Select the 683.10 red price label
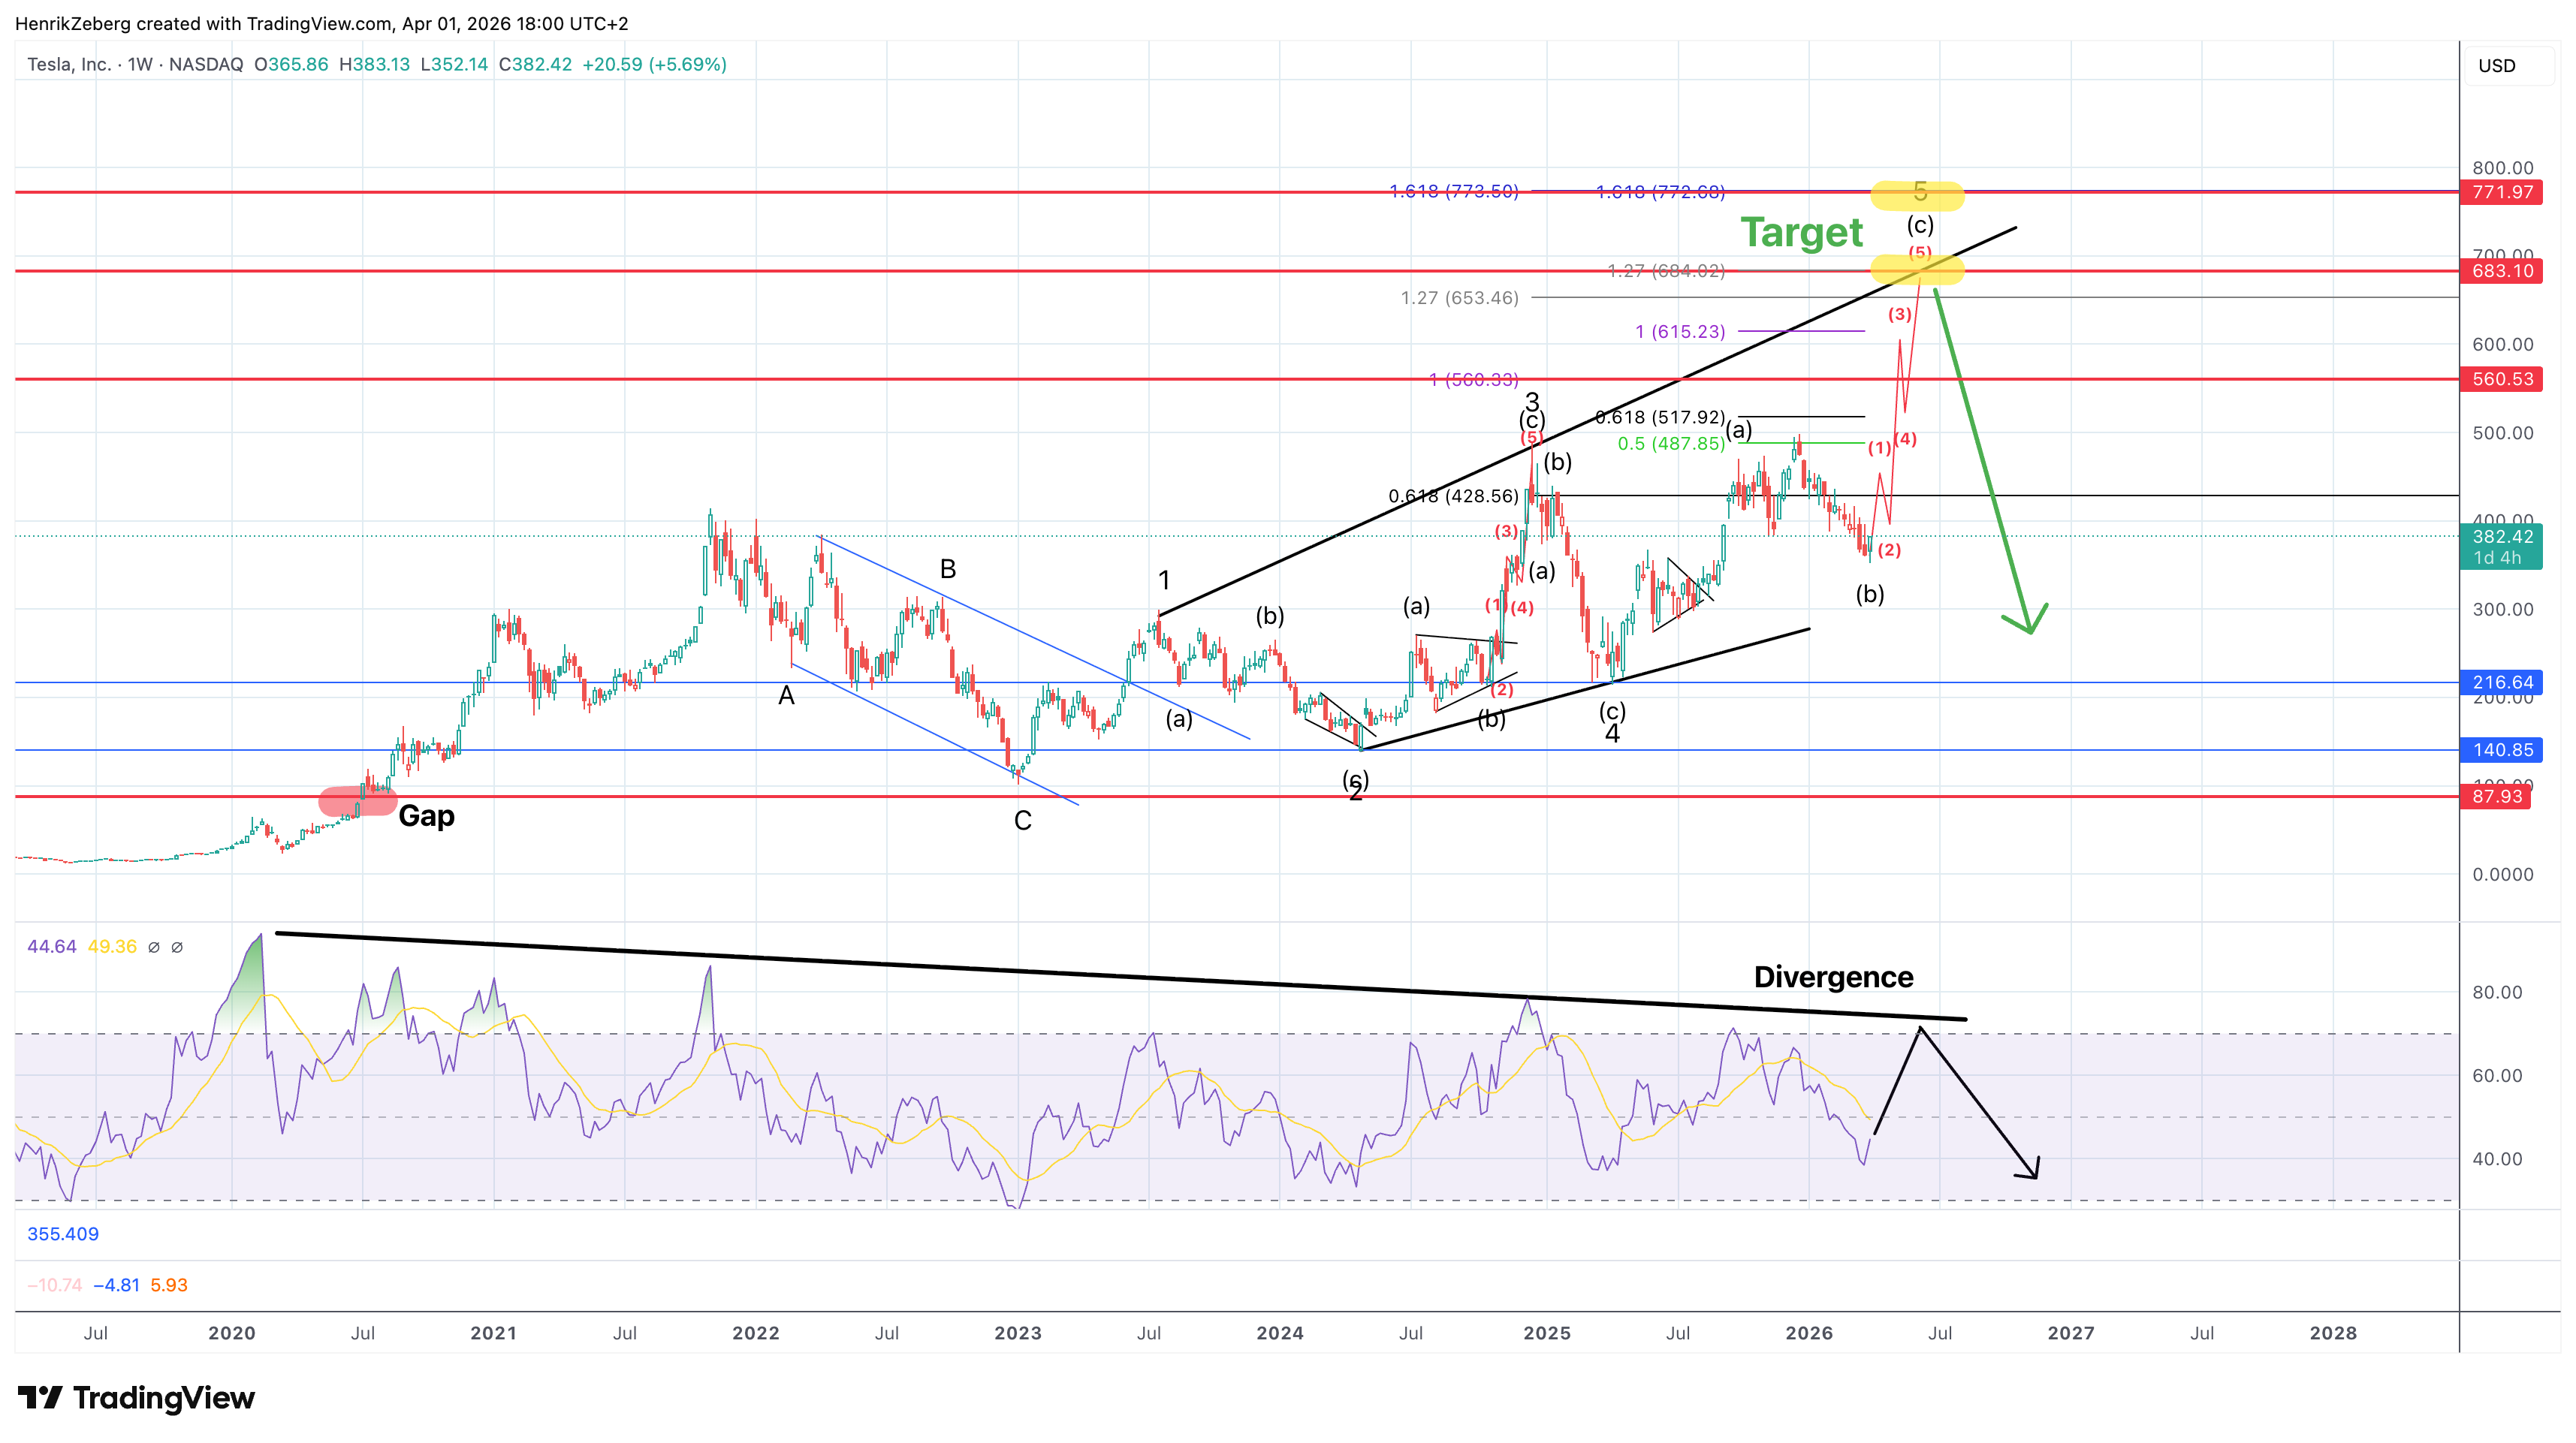 2502,271
